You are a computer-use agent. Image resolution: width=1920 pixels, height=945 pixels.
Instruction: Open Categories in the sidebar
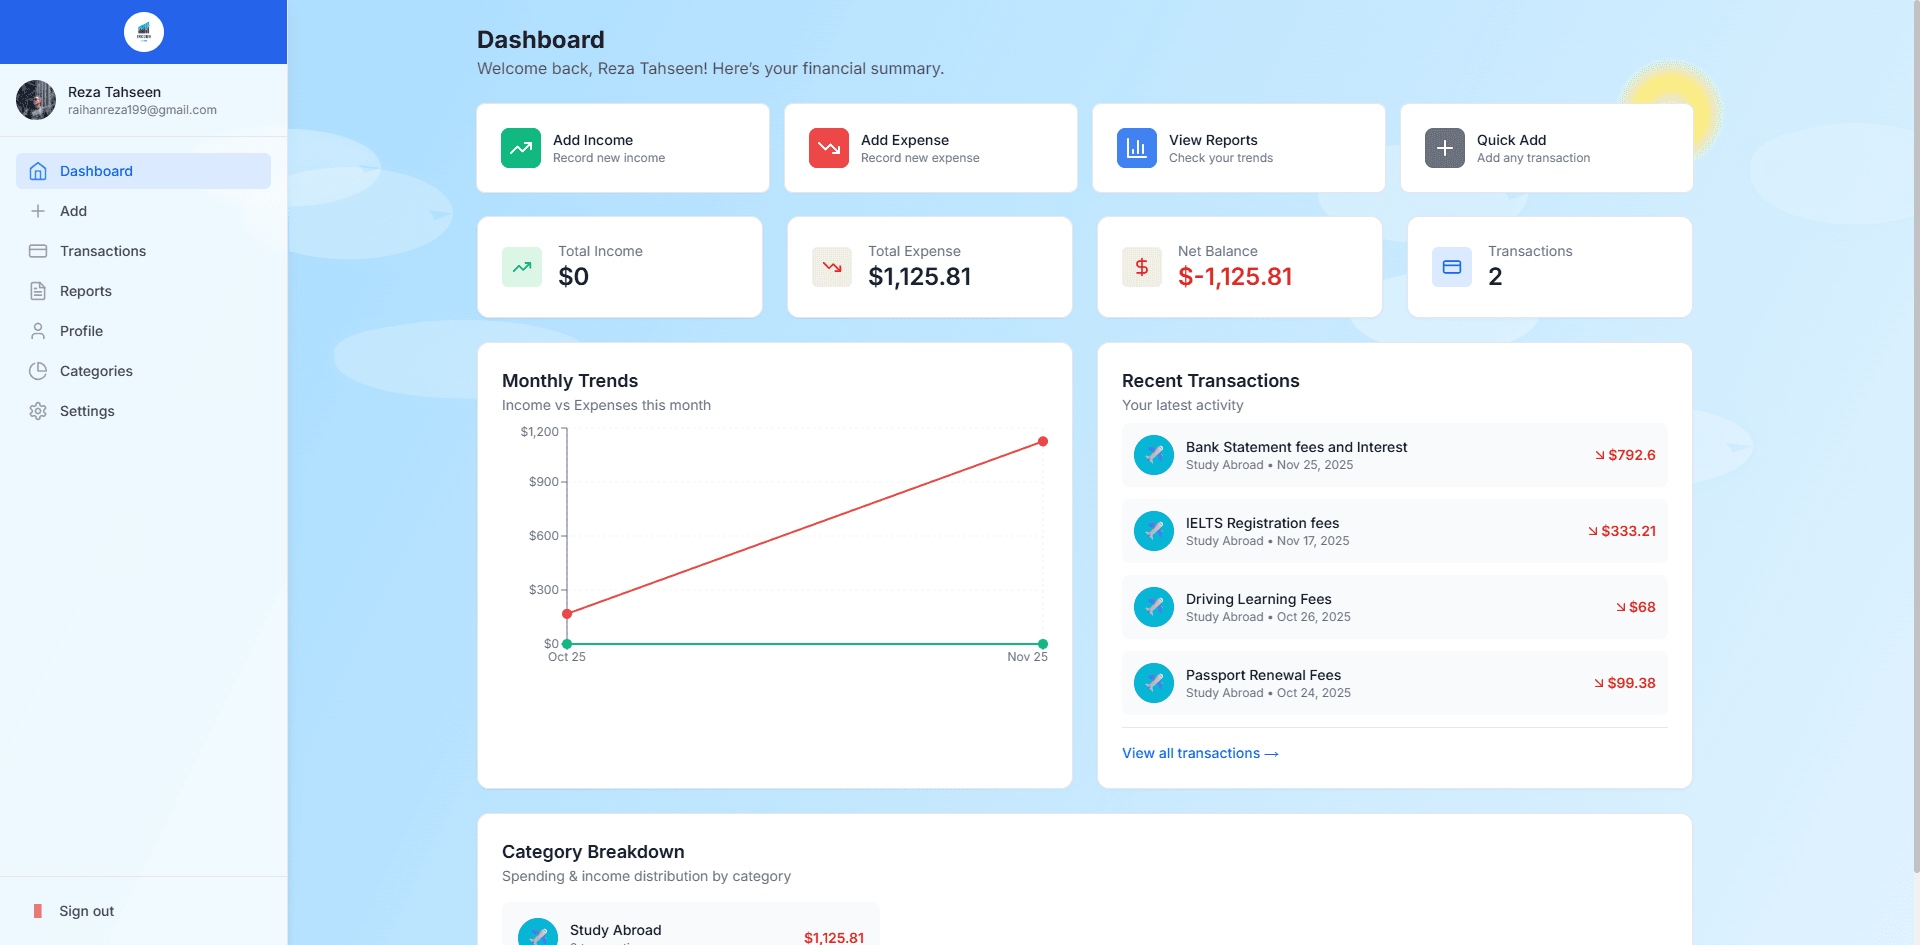coord(143,371)
